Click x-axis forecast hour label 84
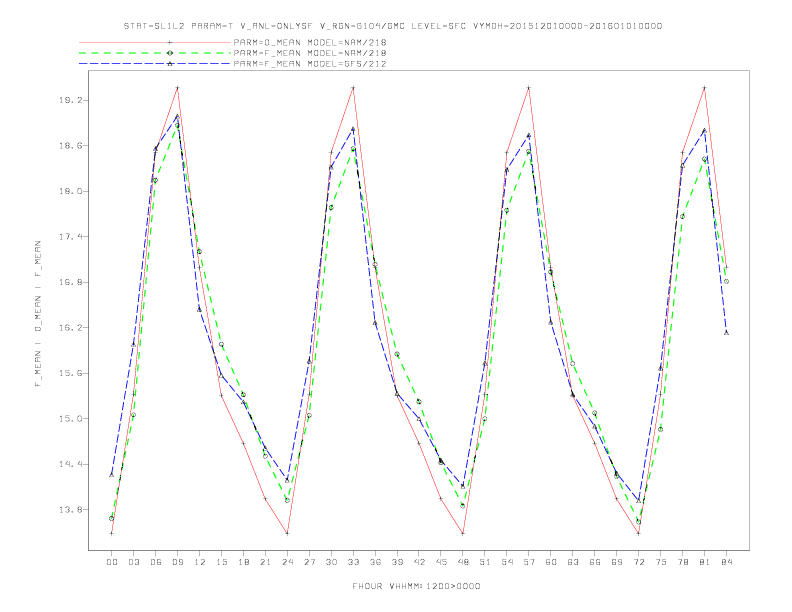Image resolution: width=792 pixels, height=612 pixels. [727, 562]
